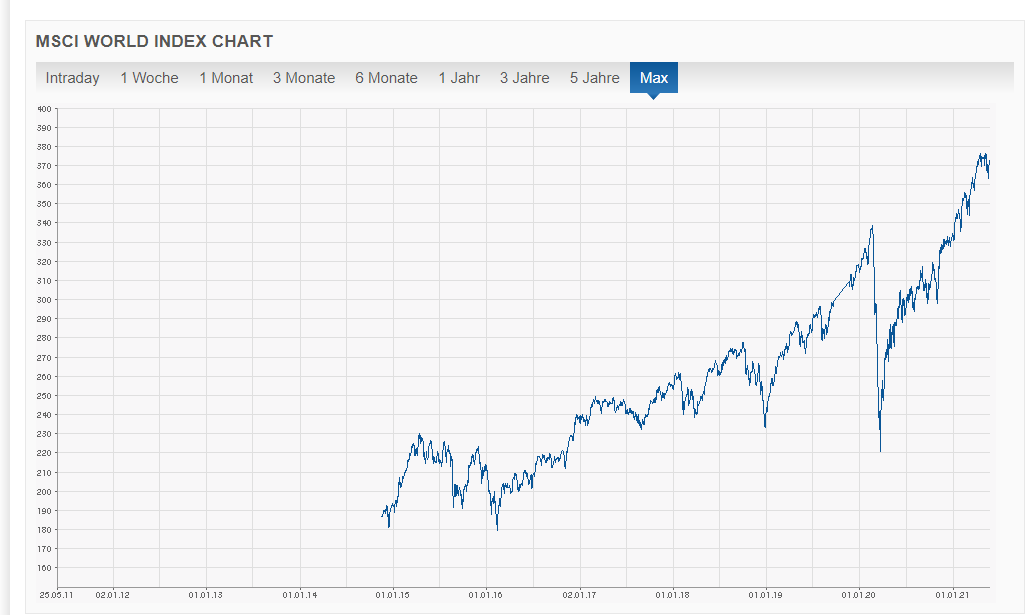Show the 6 Monate chart
The height and width of the screenshot is (615, 1031).
tap(387, 78)
